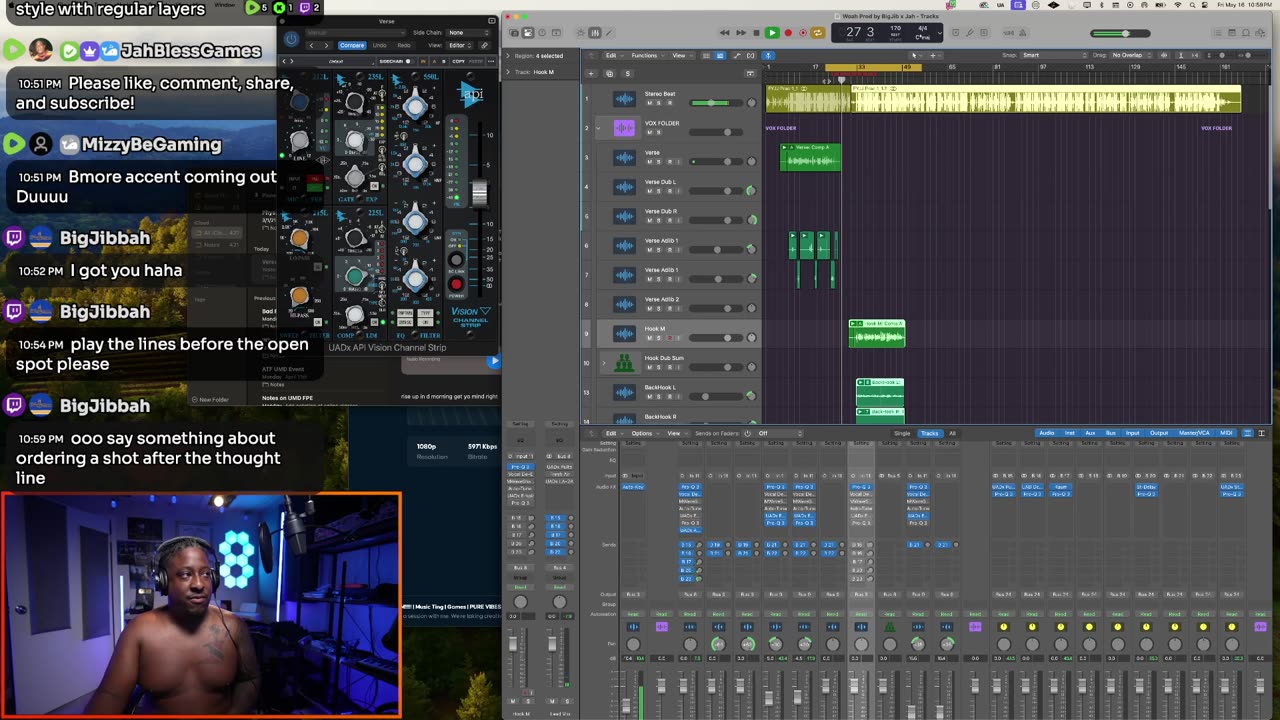Click the Master/VCA filter button in Mixer
Viewport: 1280px width, 720px height.
tap(1194, 433)
